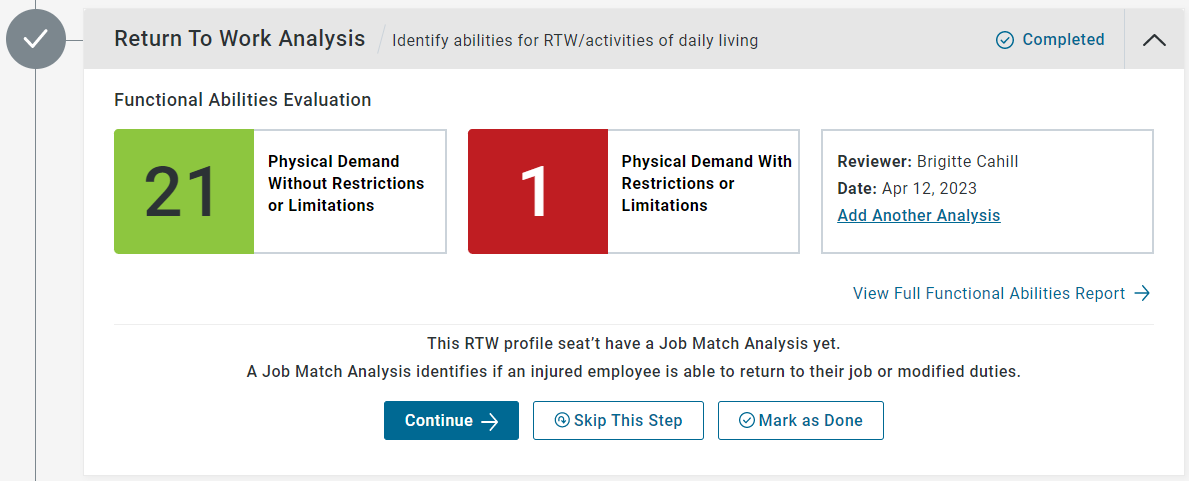The width and height of the screenshot is (1189, 481).
Task: Click the gray checkmark step circle
Action: coord(35,39)
